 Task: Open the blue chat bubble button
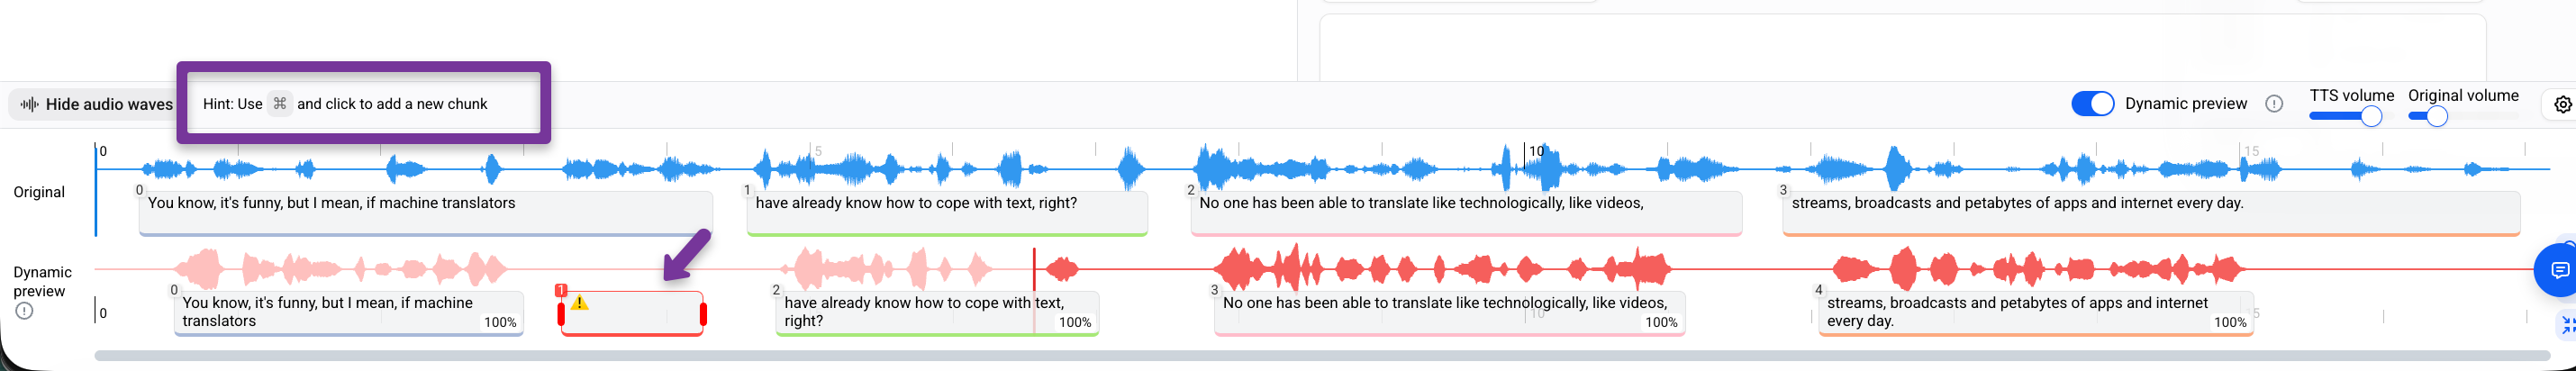click(2558, 270)
